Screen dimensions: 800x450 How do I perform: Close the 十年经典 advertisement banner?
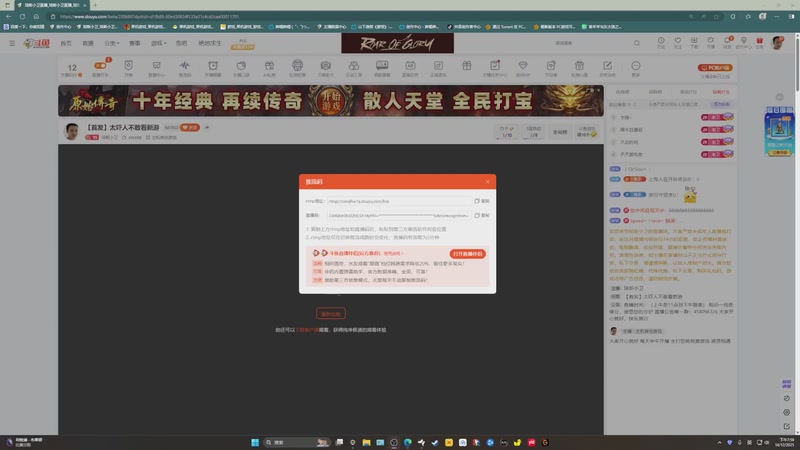coord(598,90)
